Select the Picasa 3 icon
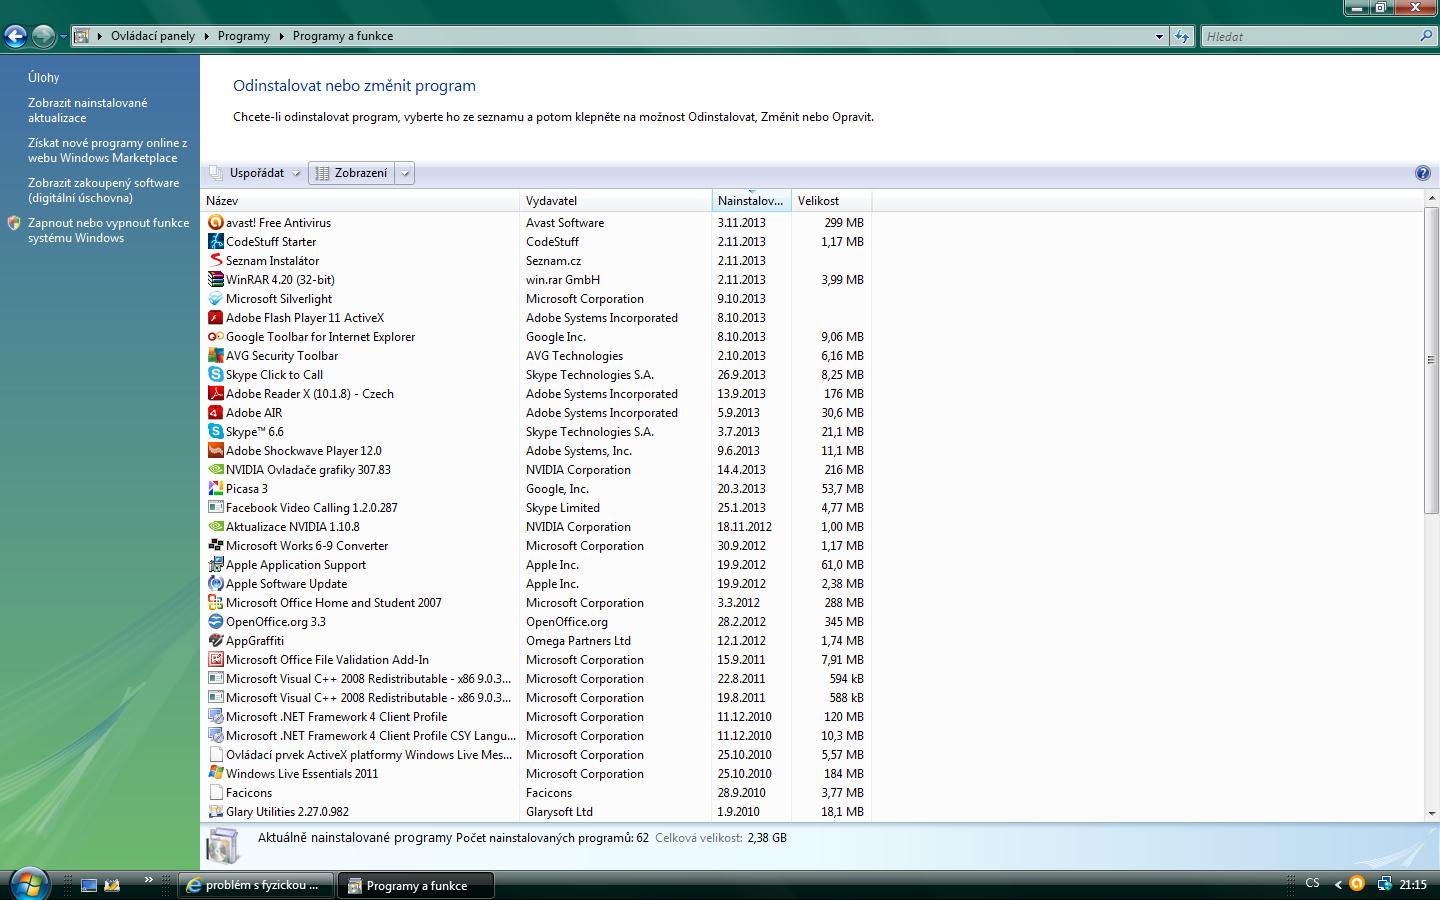This screenshot has height=900, width=1440. (215, 489)
